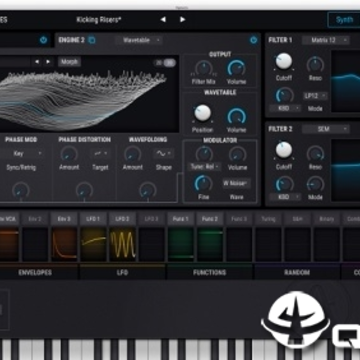Click the Kicking Risers preset name
Image resolution: width=360 pixels, height=360 pixels.
tap(99, 20)
